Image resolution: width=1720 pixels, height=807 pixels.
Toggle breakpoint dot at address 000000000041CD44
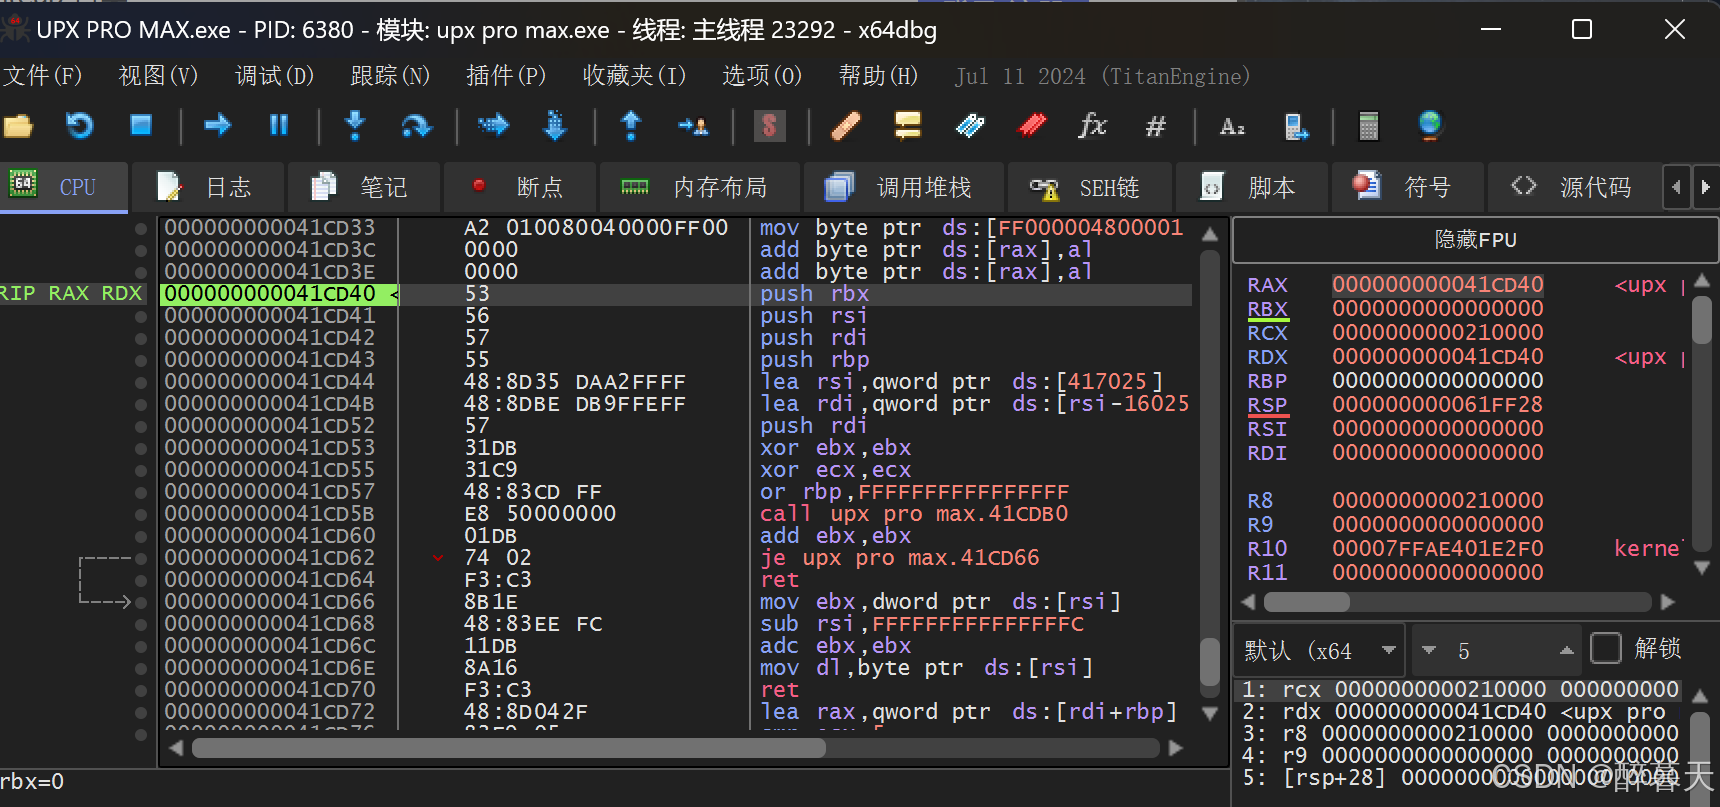pos(141,382)
